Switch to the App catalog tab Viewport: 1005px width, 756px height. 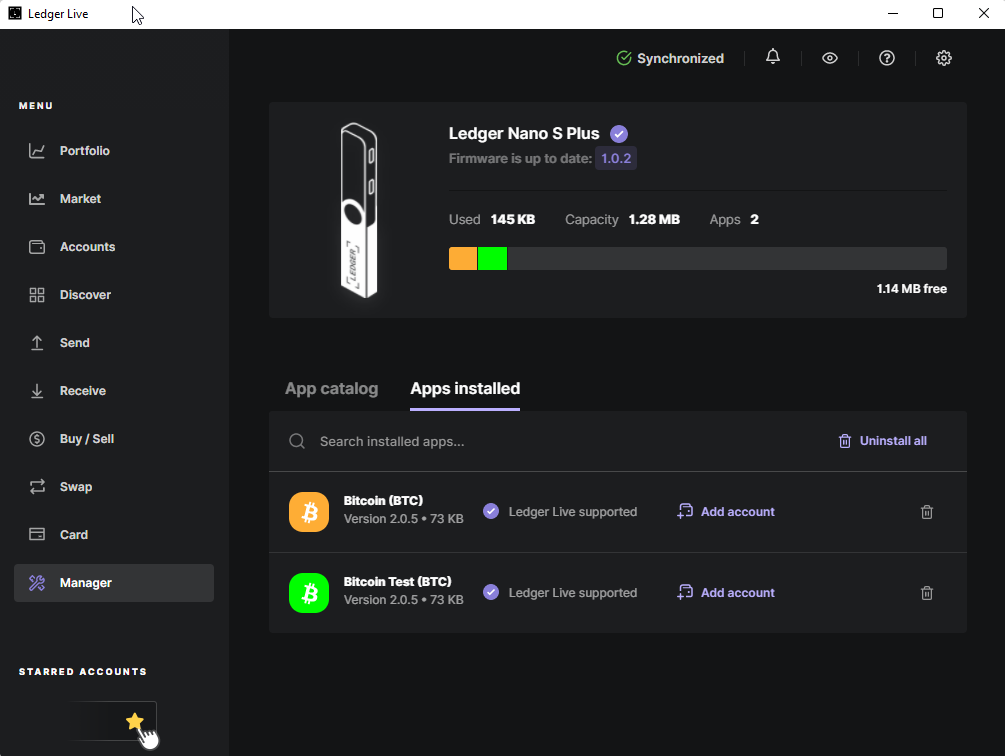click(331, 389)
